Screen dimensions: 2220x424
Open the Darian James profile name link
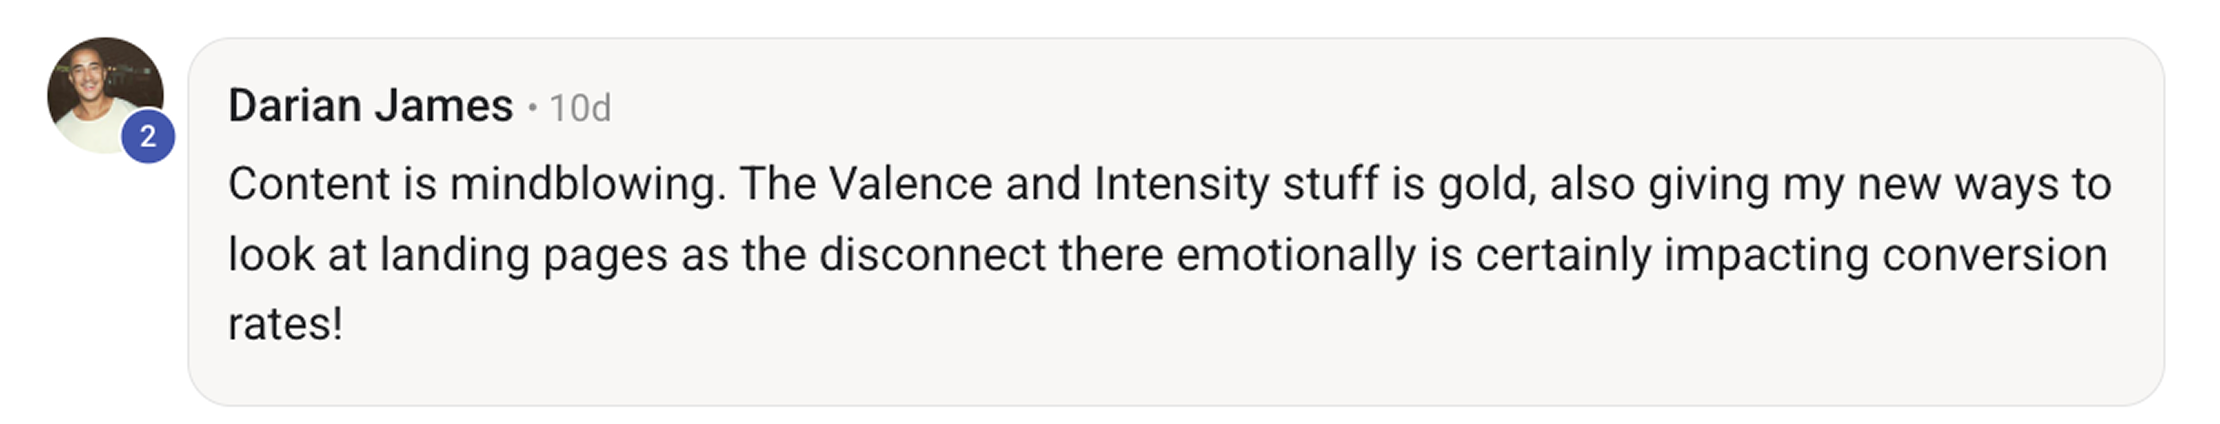(370, 106)
